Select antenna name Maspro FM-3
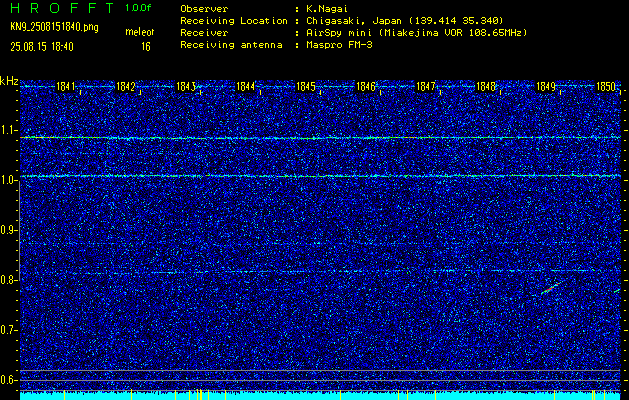The image size is (629, 400). coord(339,45)
